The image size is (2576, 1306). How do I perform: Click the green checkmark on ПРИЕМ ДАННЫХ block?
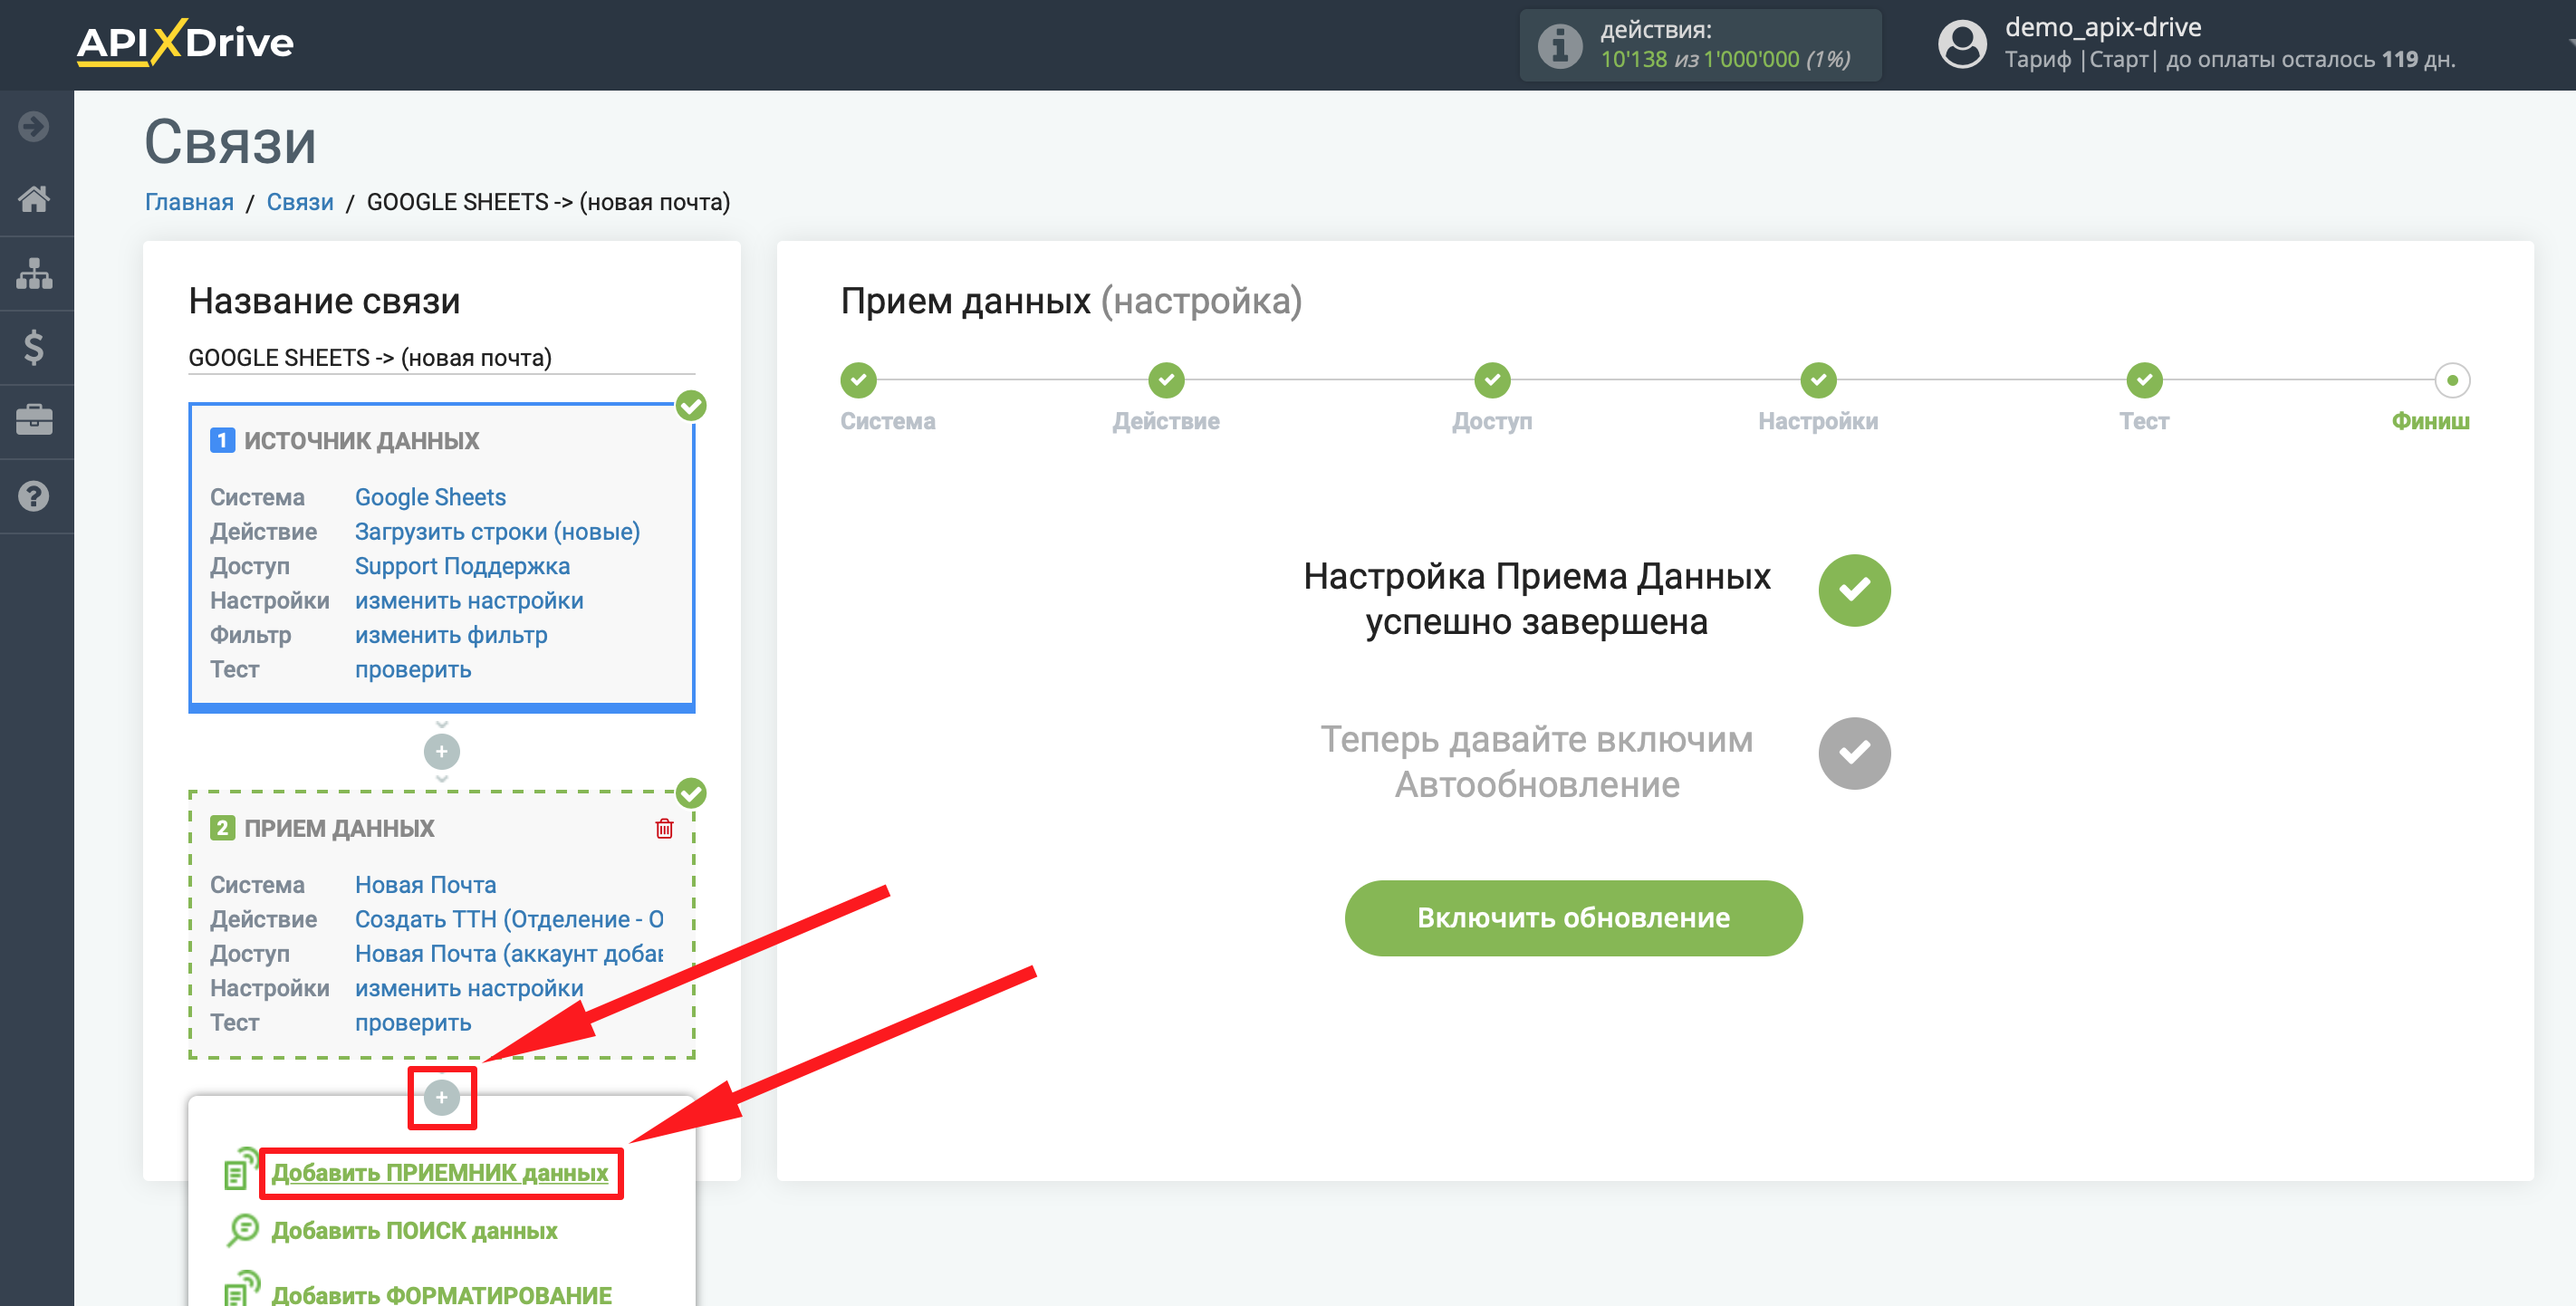tap(691, 793)
